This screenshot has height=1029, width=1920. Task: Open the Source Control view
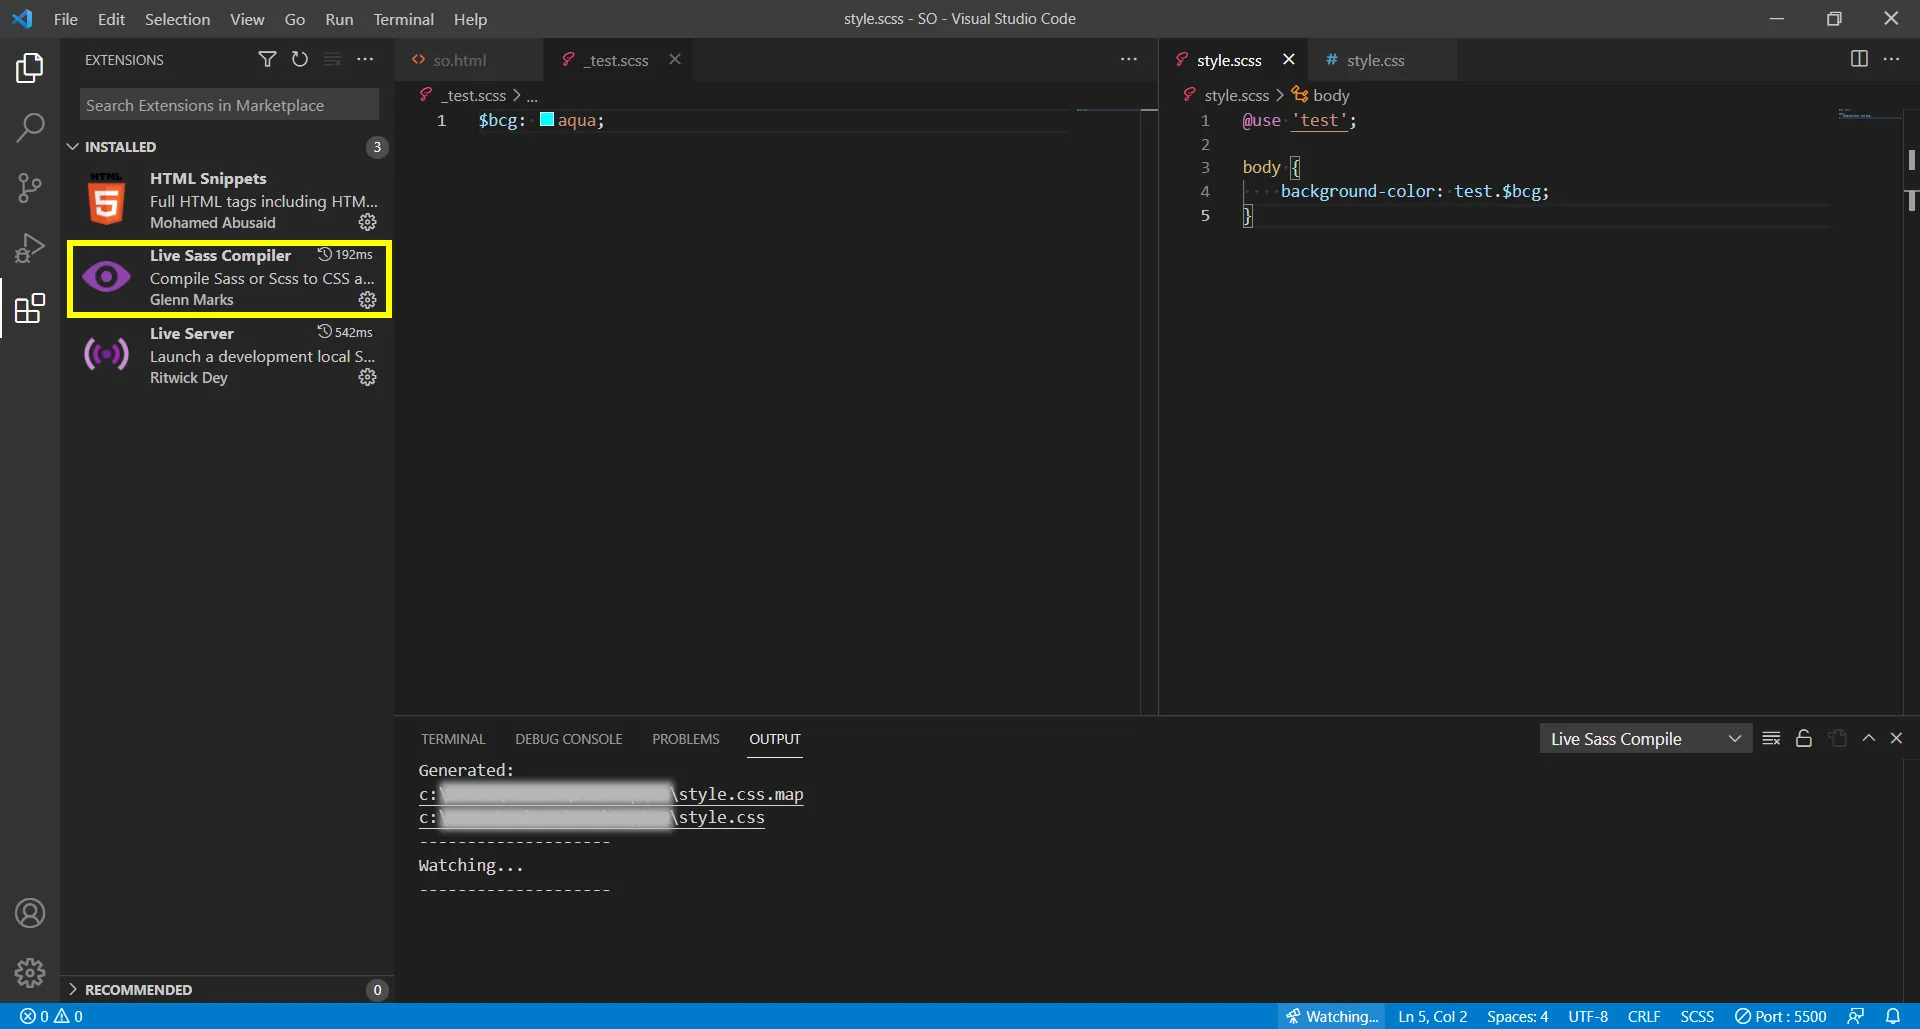[x=30, y=188]
